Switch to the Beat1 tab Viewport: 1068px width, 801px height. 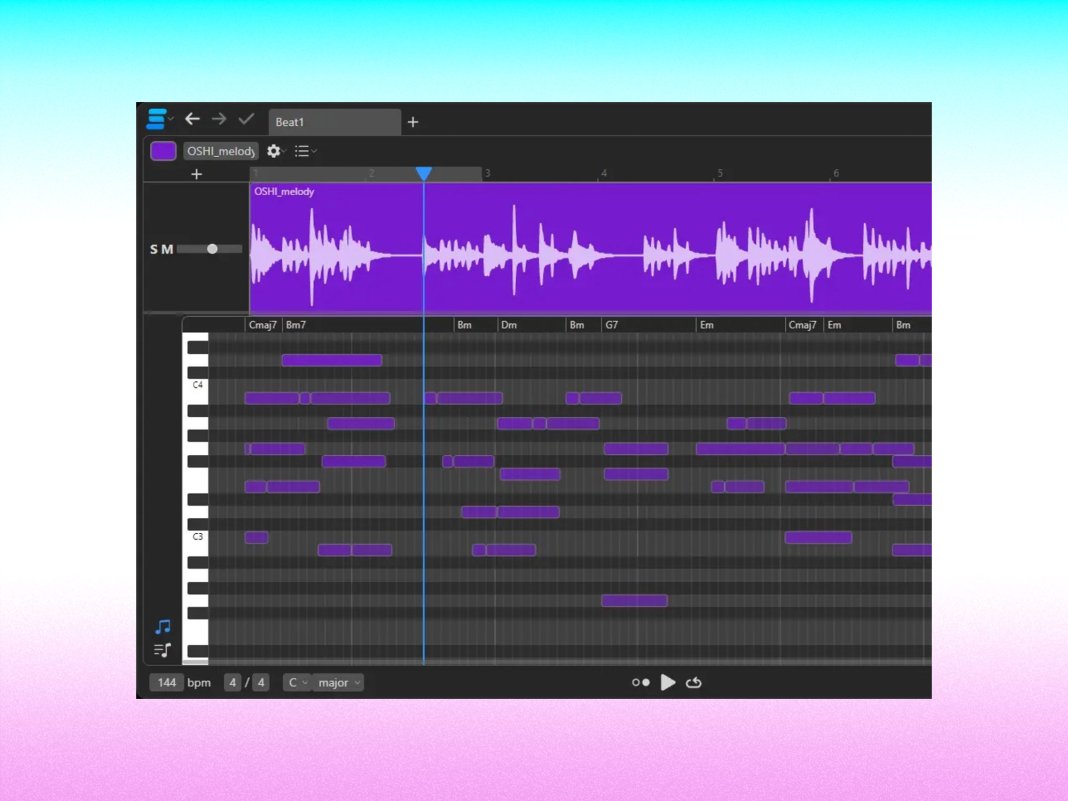(x=334, y=122)
